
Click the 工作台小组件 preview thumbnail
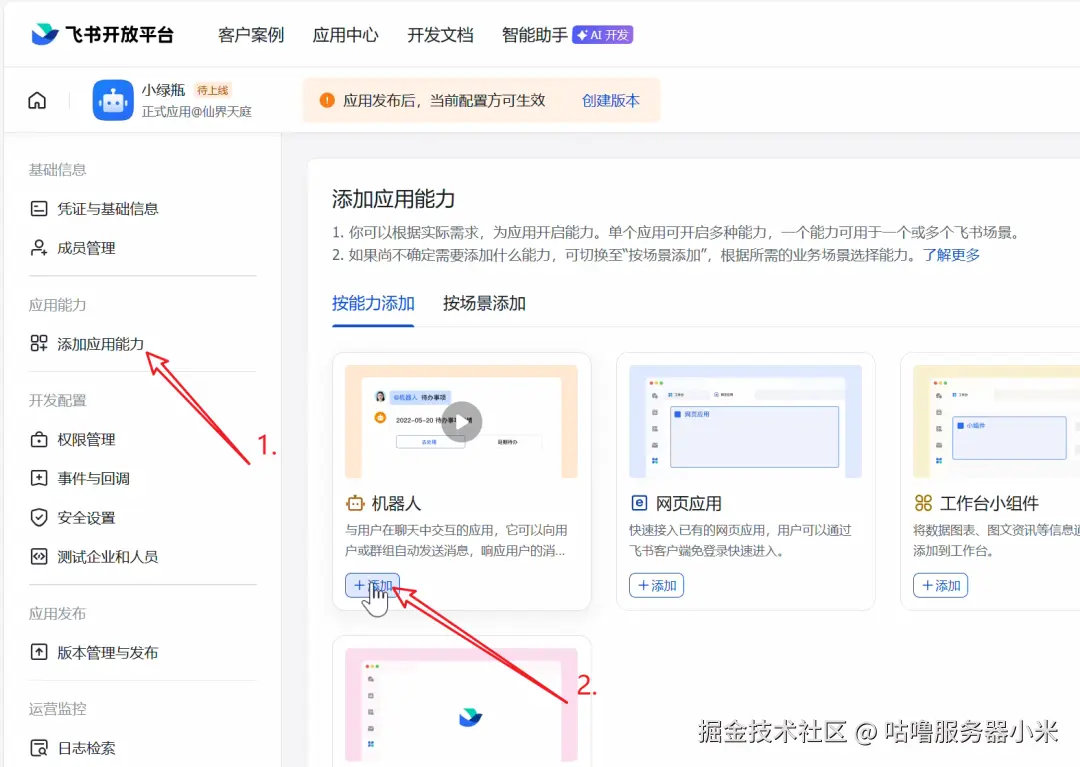(x=997, y=421)
